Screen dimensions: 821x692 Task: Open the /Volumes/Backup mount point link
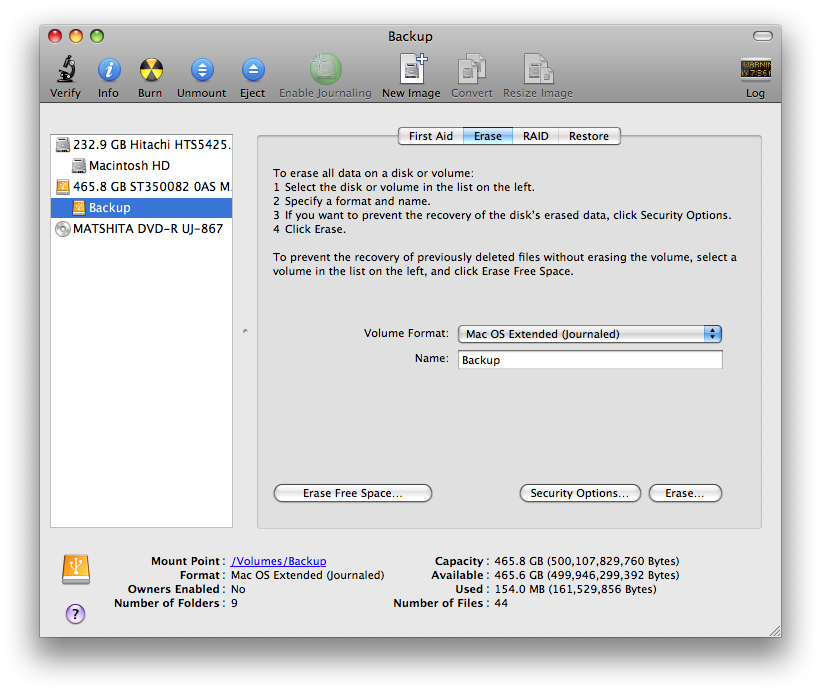[278, 561]
